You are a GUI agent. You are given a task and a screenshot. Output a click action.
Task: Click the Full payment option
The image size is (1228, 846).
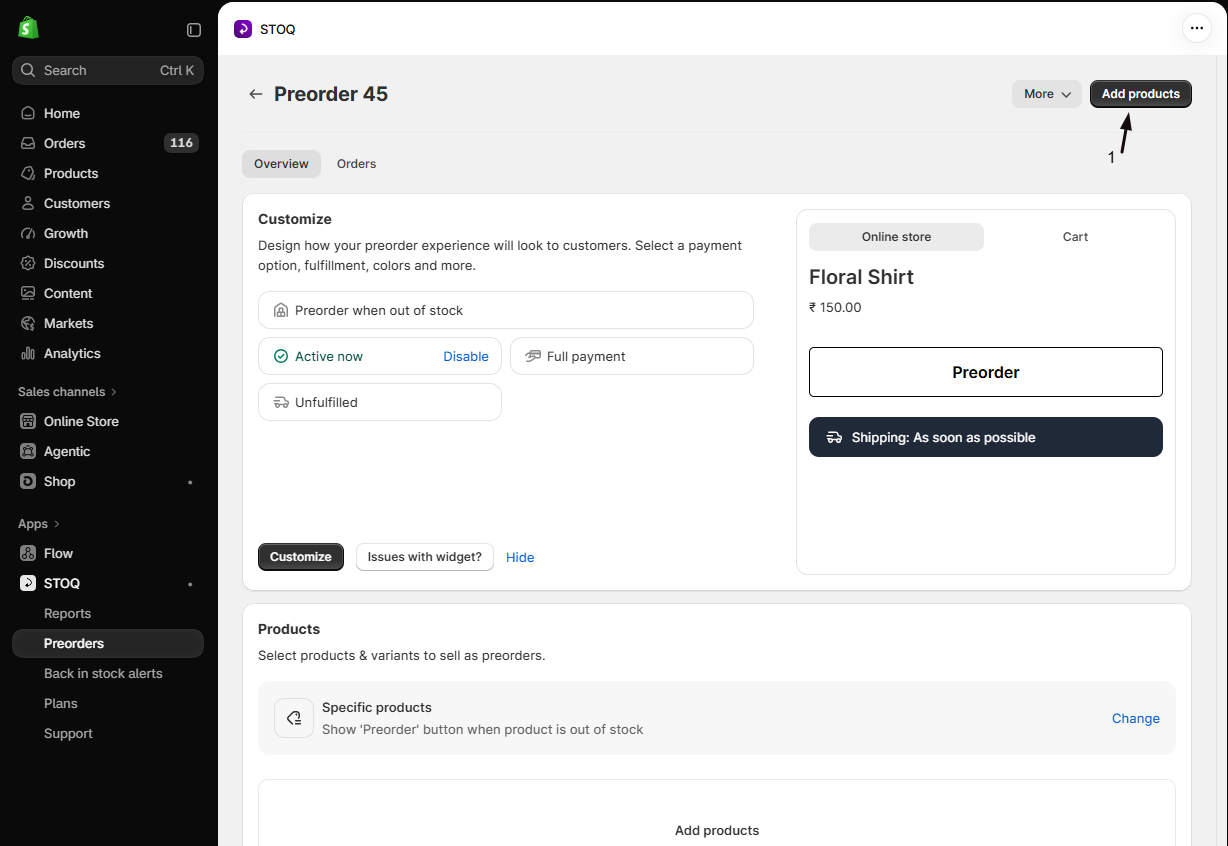pos(632,356)
